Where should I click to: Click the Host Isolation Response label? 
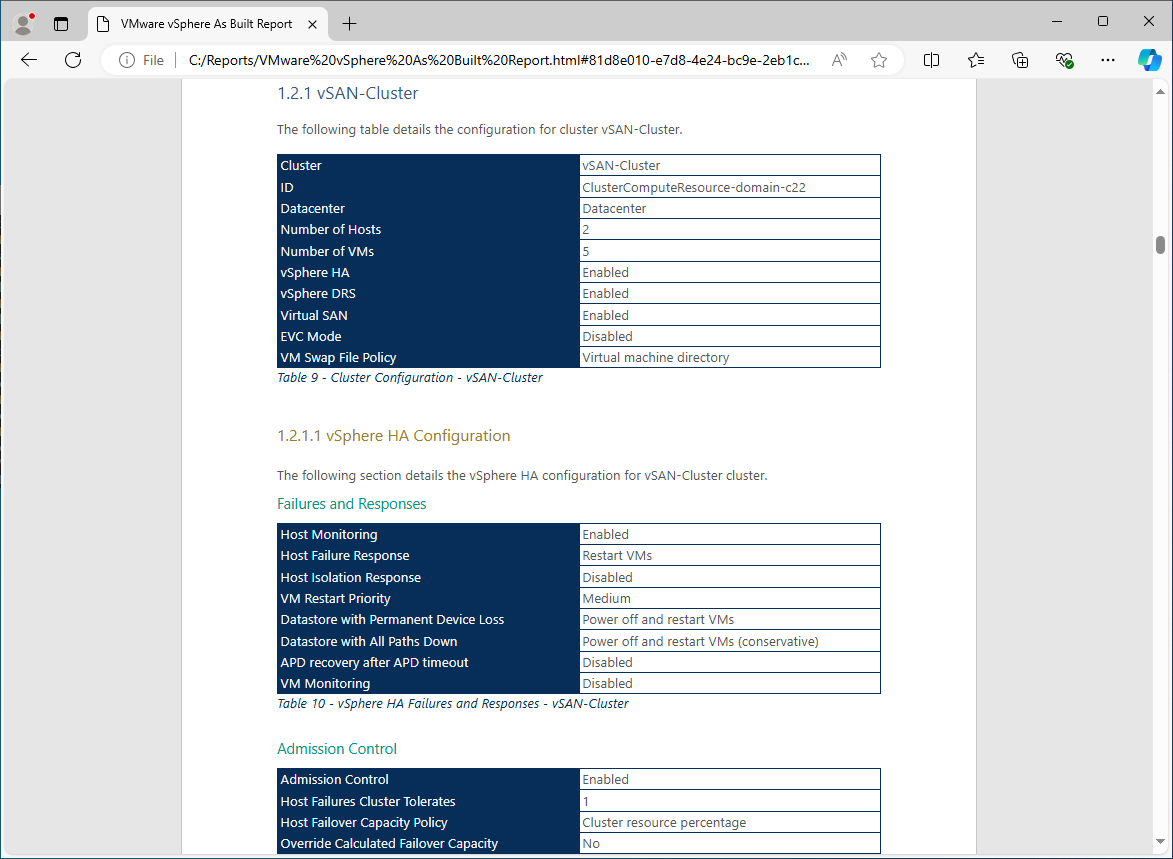click(350, 578)
